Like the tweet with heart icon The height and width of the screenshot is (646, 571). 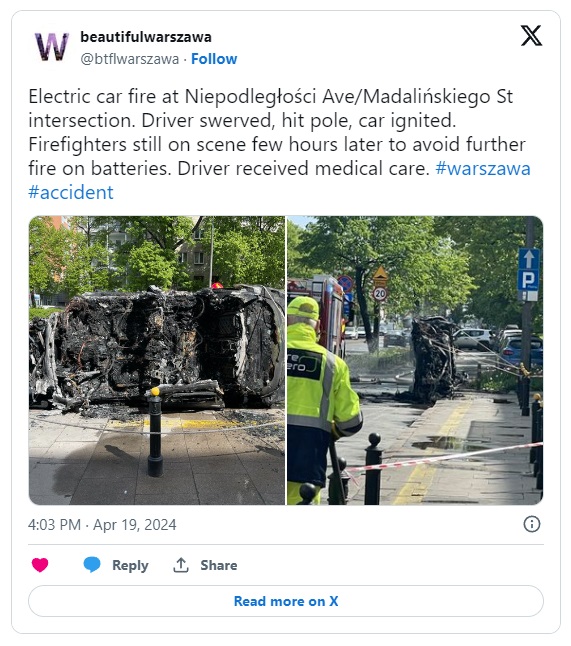[40, 565]
